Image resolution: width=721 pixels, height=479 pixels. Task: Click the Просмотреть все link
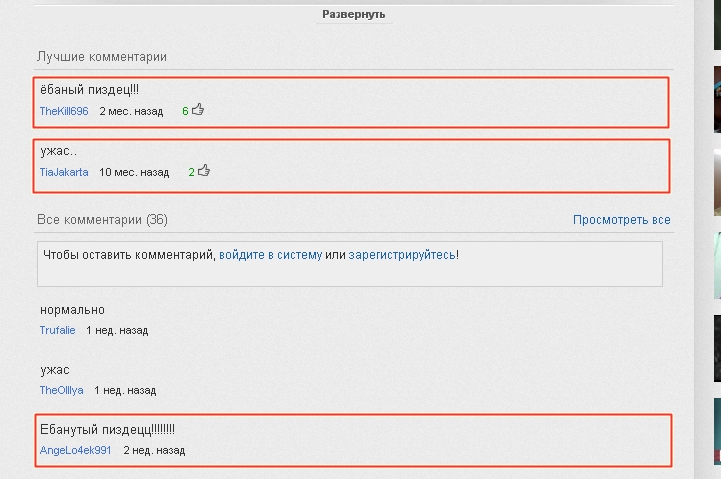[x=621, y=219]
